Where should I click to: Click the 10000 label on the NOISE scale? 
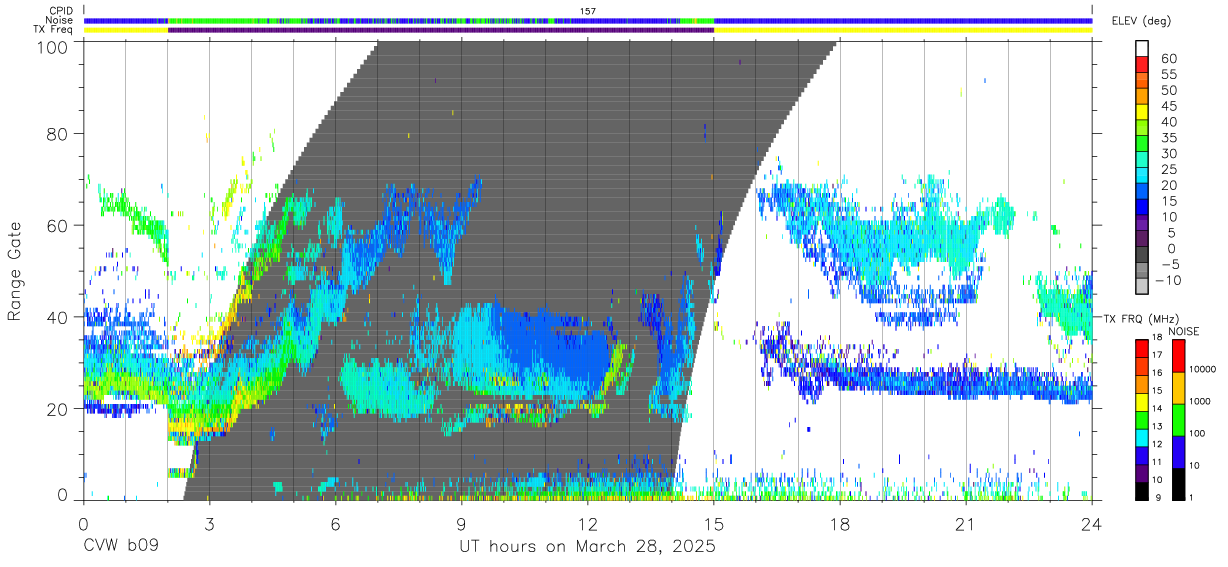[1202, 369]
